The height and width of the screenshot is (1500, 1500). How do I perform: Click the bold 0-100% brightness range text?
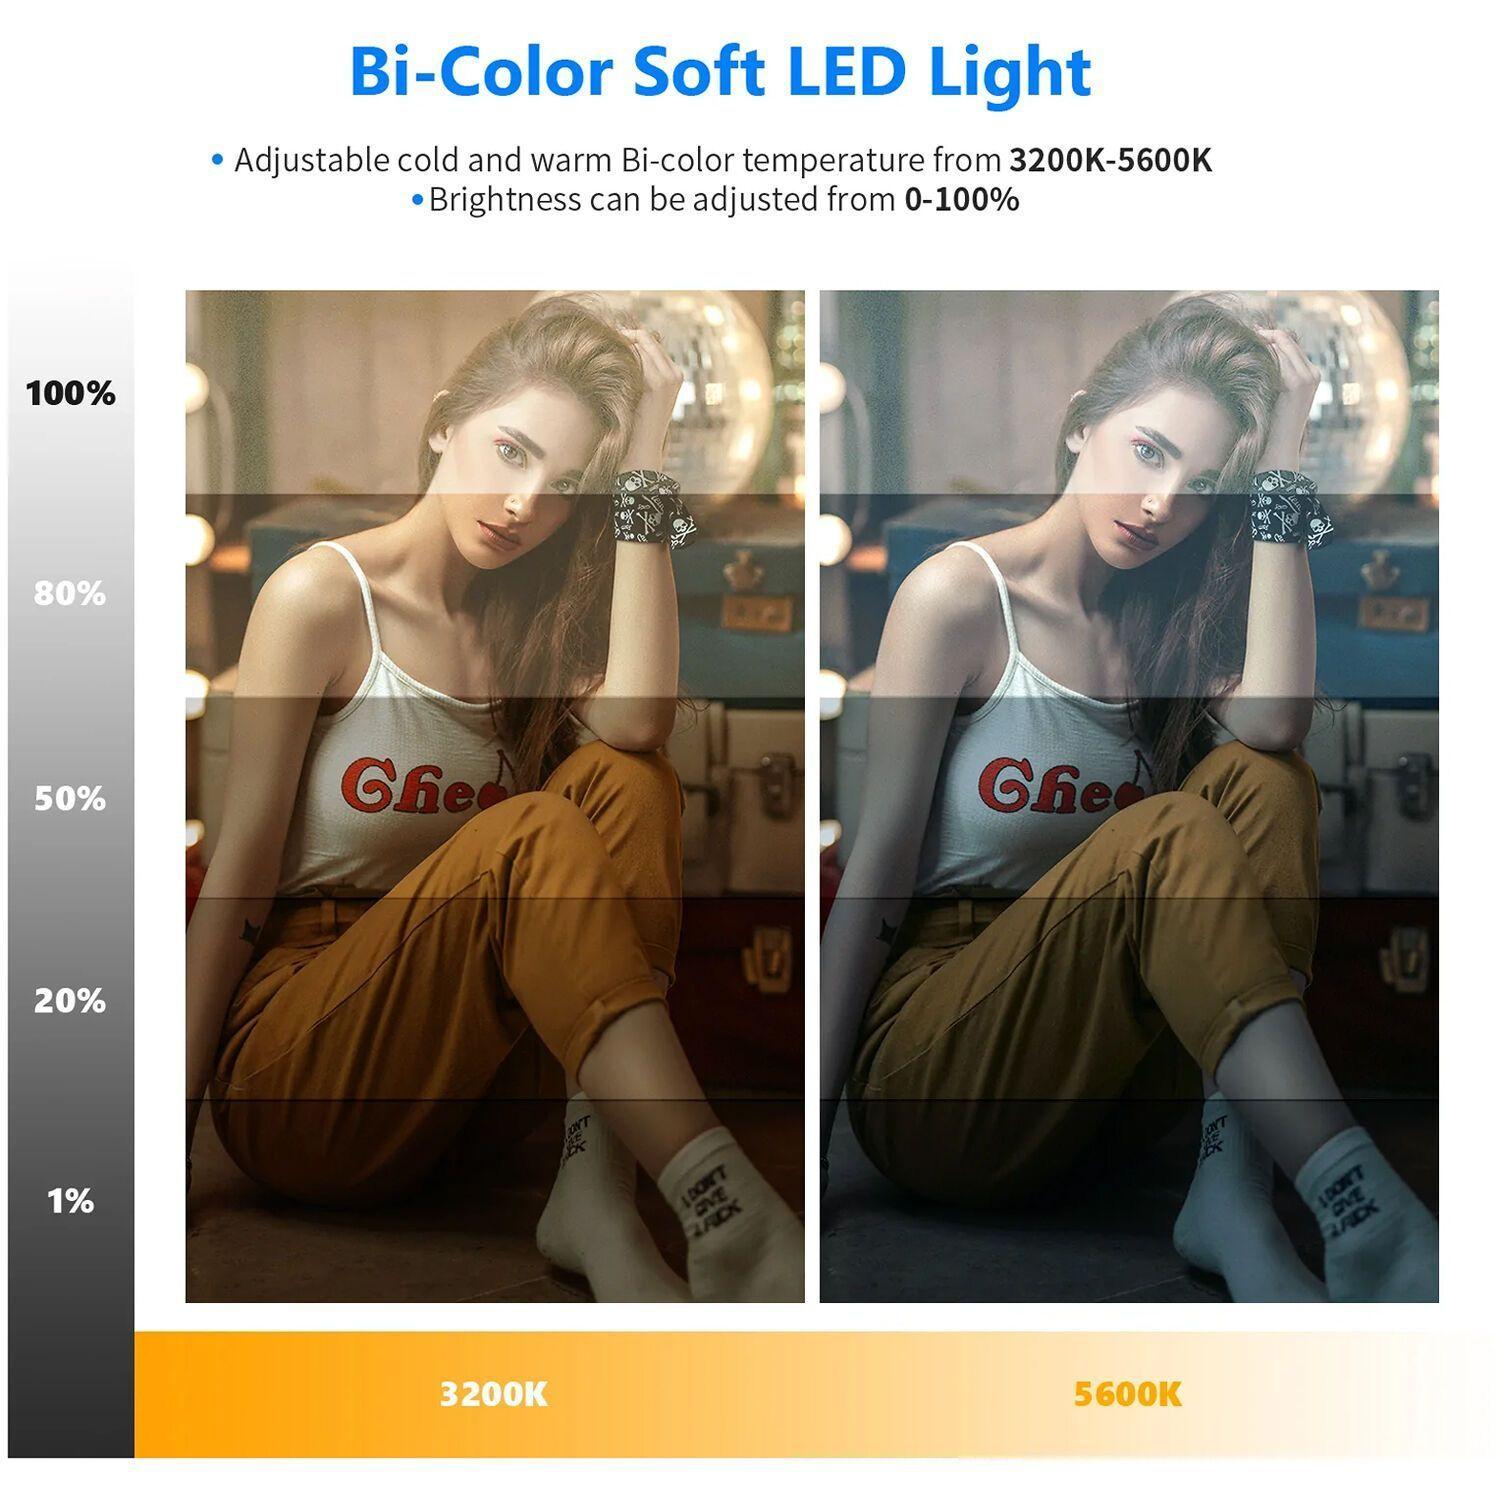(x=961, y=200)
